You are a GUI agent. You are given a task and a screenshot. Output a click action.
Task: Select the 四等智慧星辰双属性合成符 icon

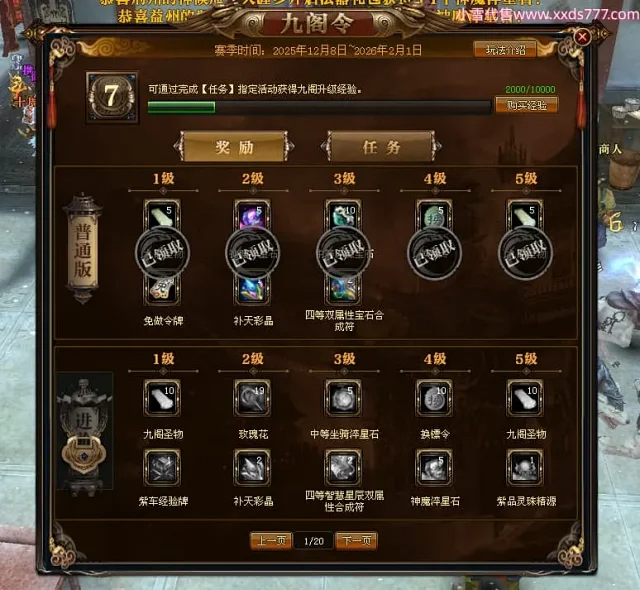(x=343, y=467)
